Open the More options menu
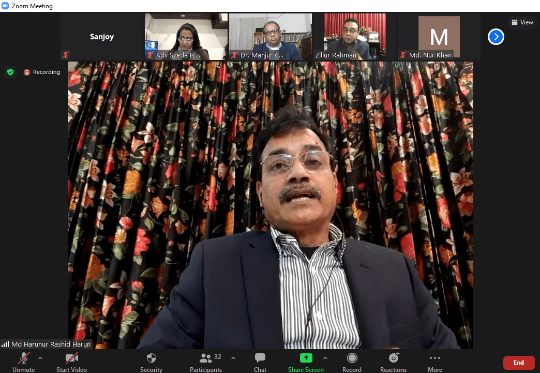Viewport: 540px width, 373px height. pos(435,362)
